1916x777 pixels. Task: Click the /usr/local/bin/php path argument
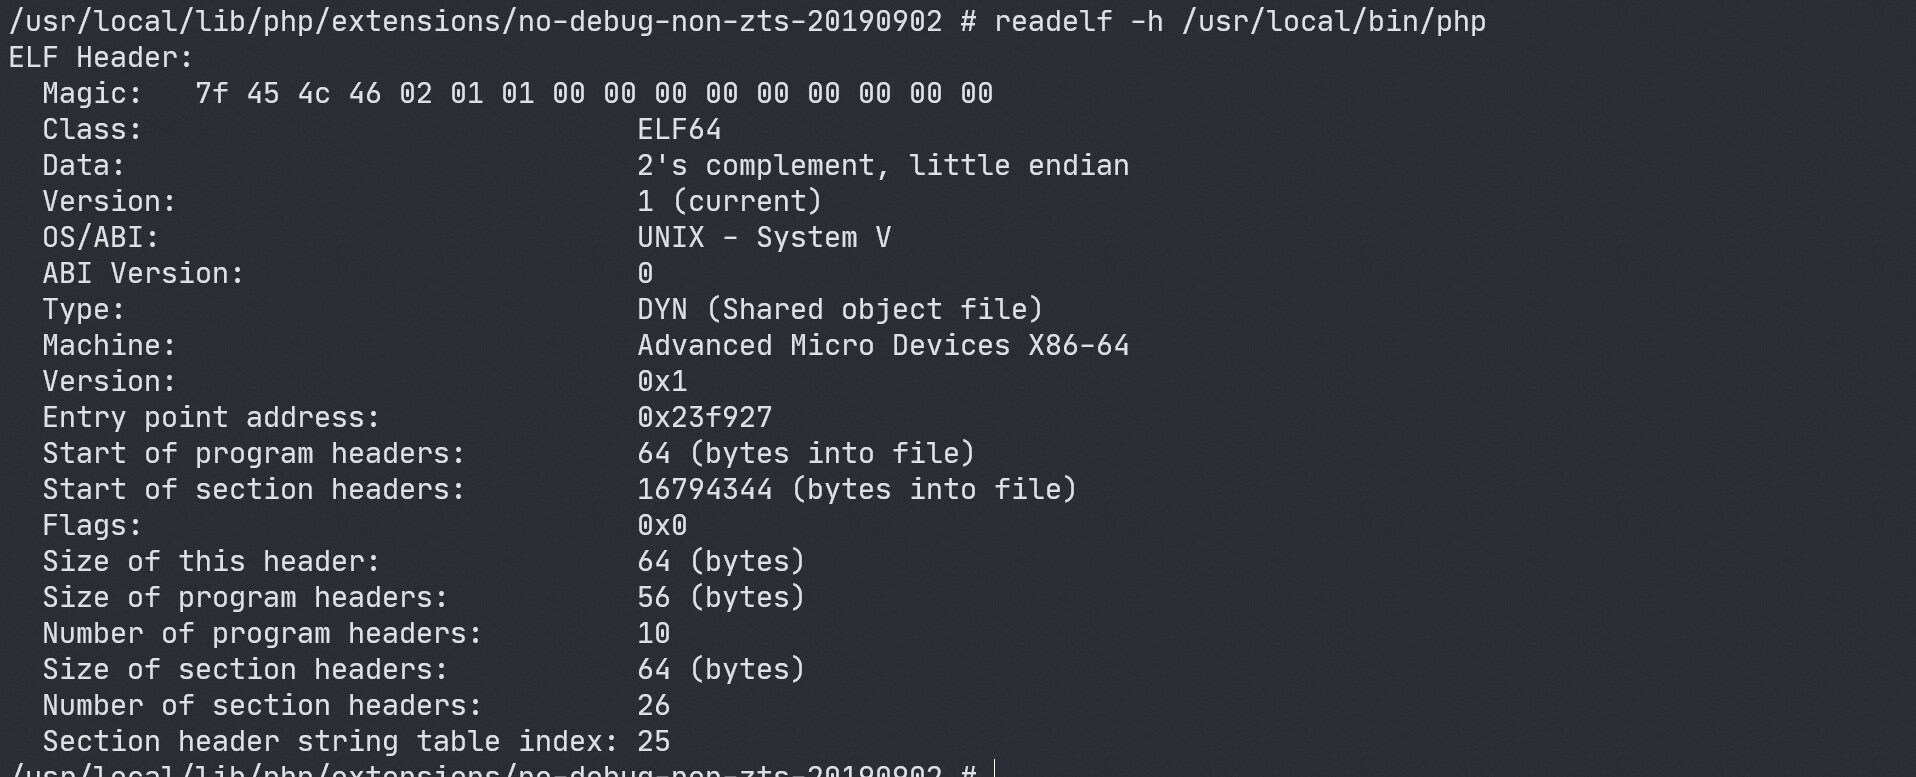(x=1334, y=21)
